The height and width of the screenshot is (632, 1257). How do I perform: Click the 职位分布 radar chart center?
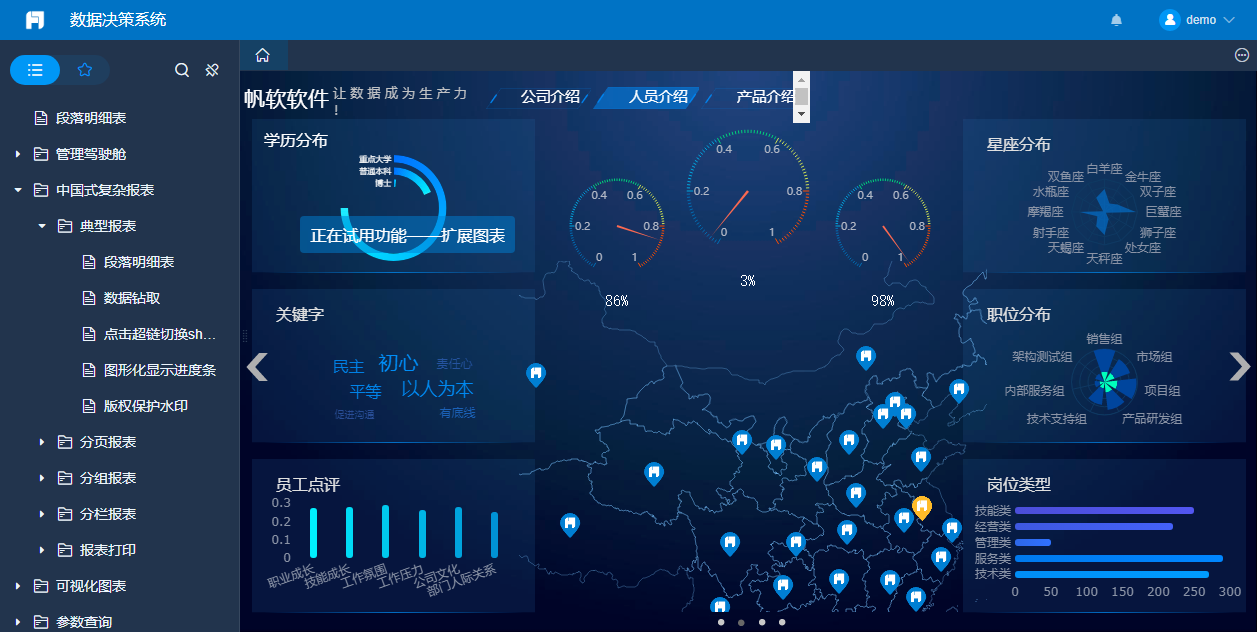1105,380
